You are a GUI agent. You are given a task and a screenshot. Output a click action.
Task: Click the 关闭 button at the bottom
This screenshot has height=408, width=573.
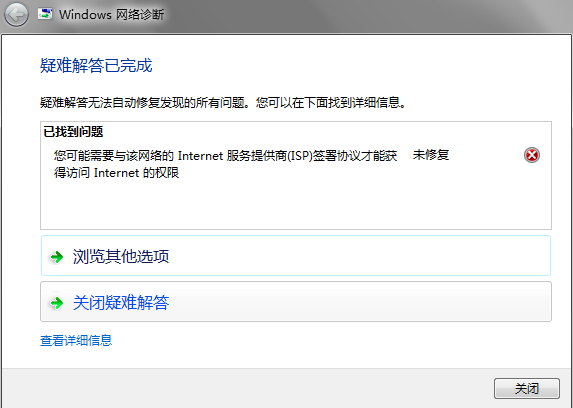coord(527,388)
